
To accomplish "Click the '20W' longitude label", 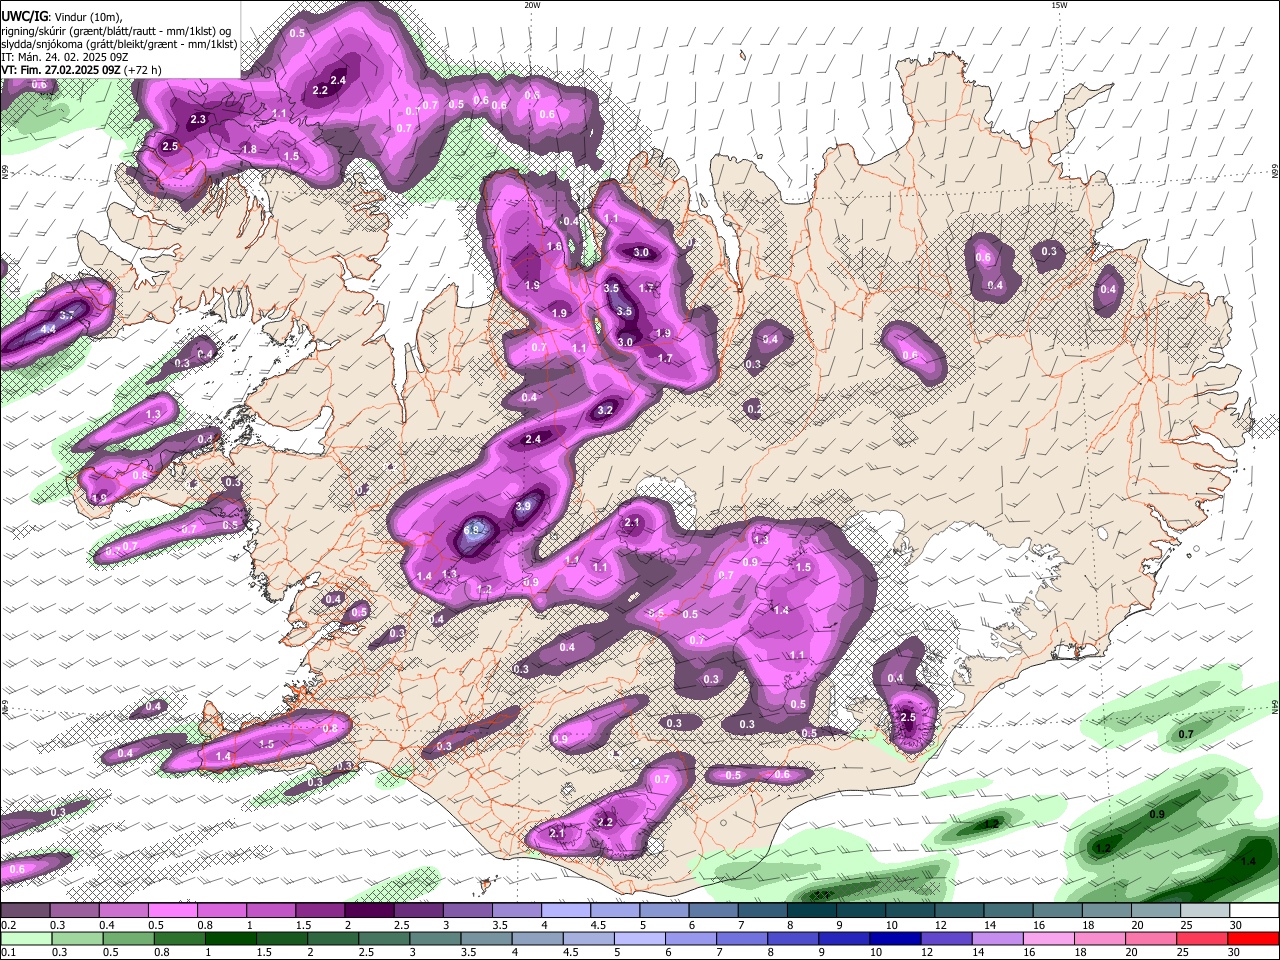I will click(x=532, y=5).
